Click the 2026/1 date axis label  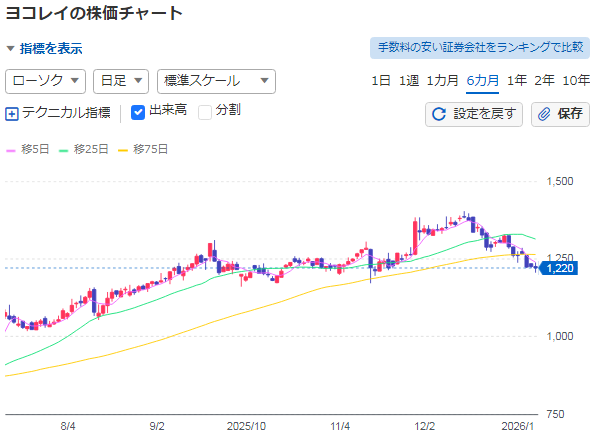pyautogui.click(x=517, y=426)
